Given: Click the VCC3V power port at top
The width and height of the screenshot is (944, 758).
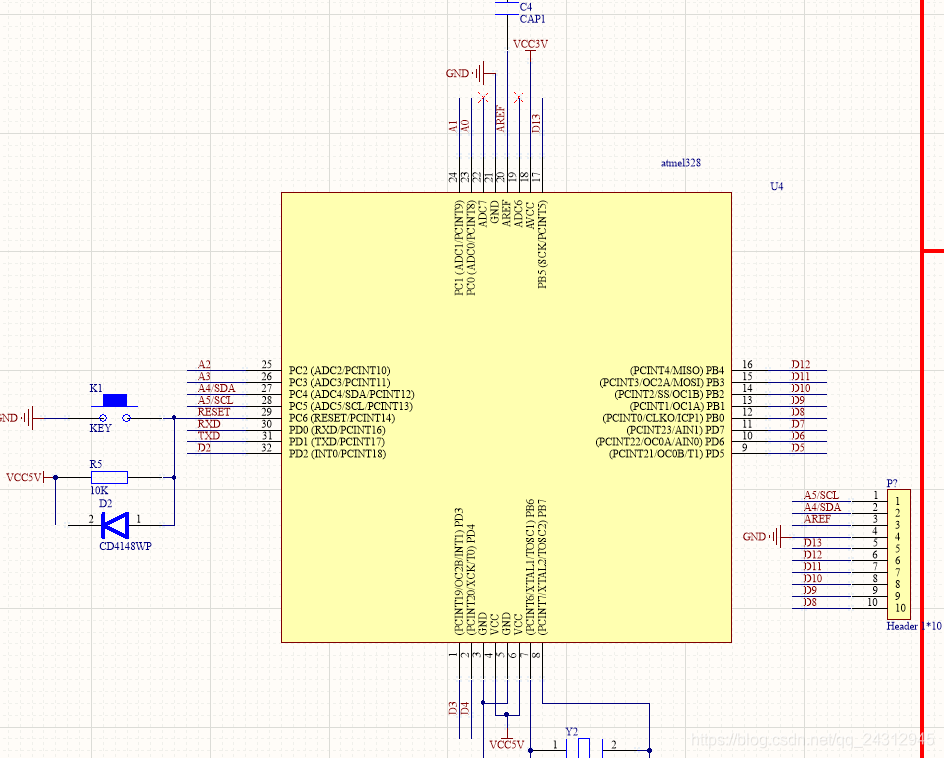Looking at the screenshot, I should click(530, 45).
